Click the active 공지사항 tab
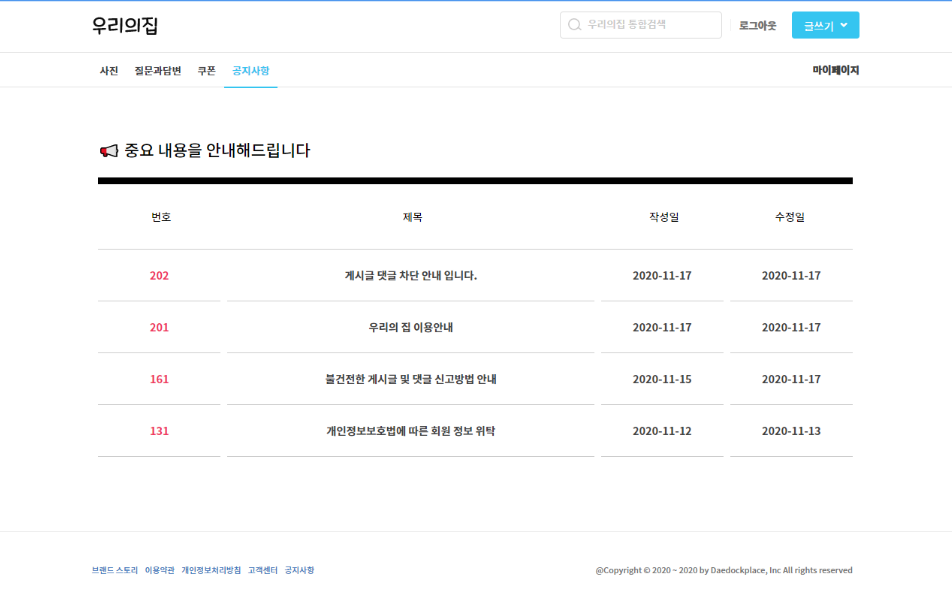Image resolution: width=952 pixels, height=603 pixels. pos(249,70)
